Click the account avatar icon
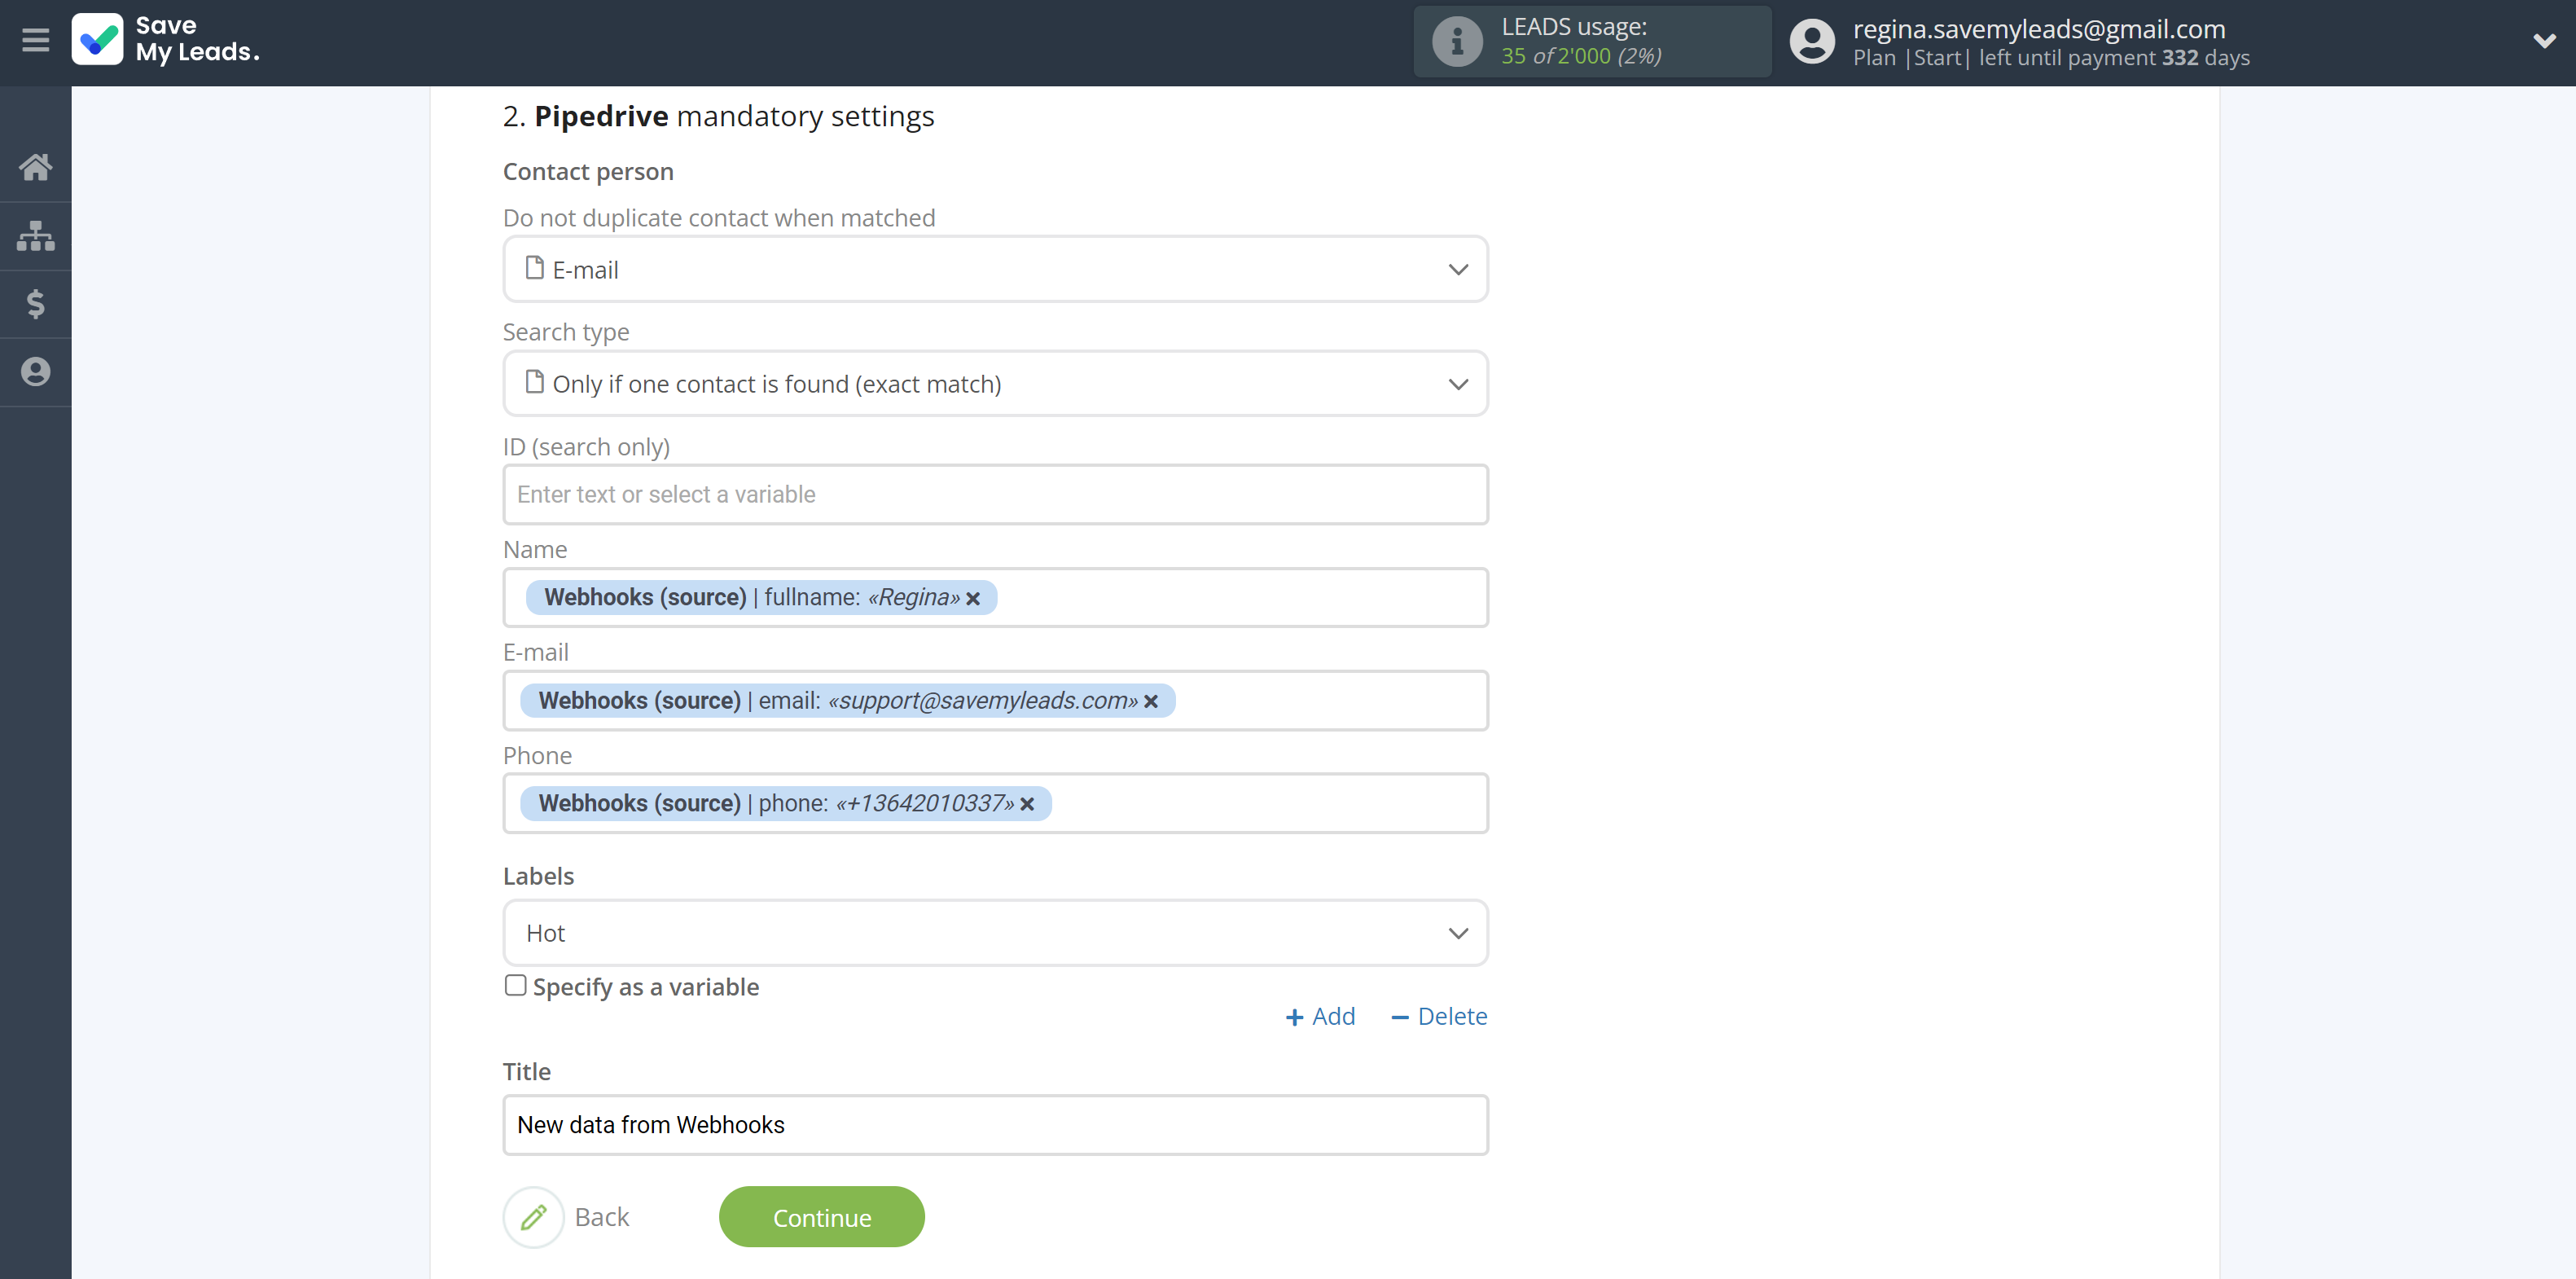The width and height of the screenshot is (2576, 1279). pyautogui.click(x=1811, y=42)
